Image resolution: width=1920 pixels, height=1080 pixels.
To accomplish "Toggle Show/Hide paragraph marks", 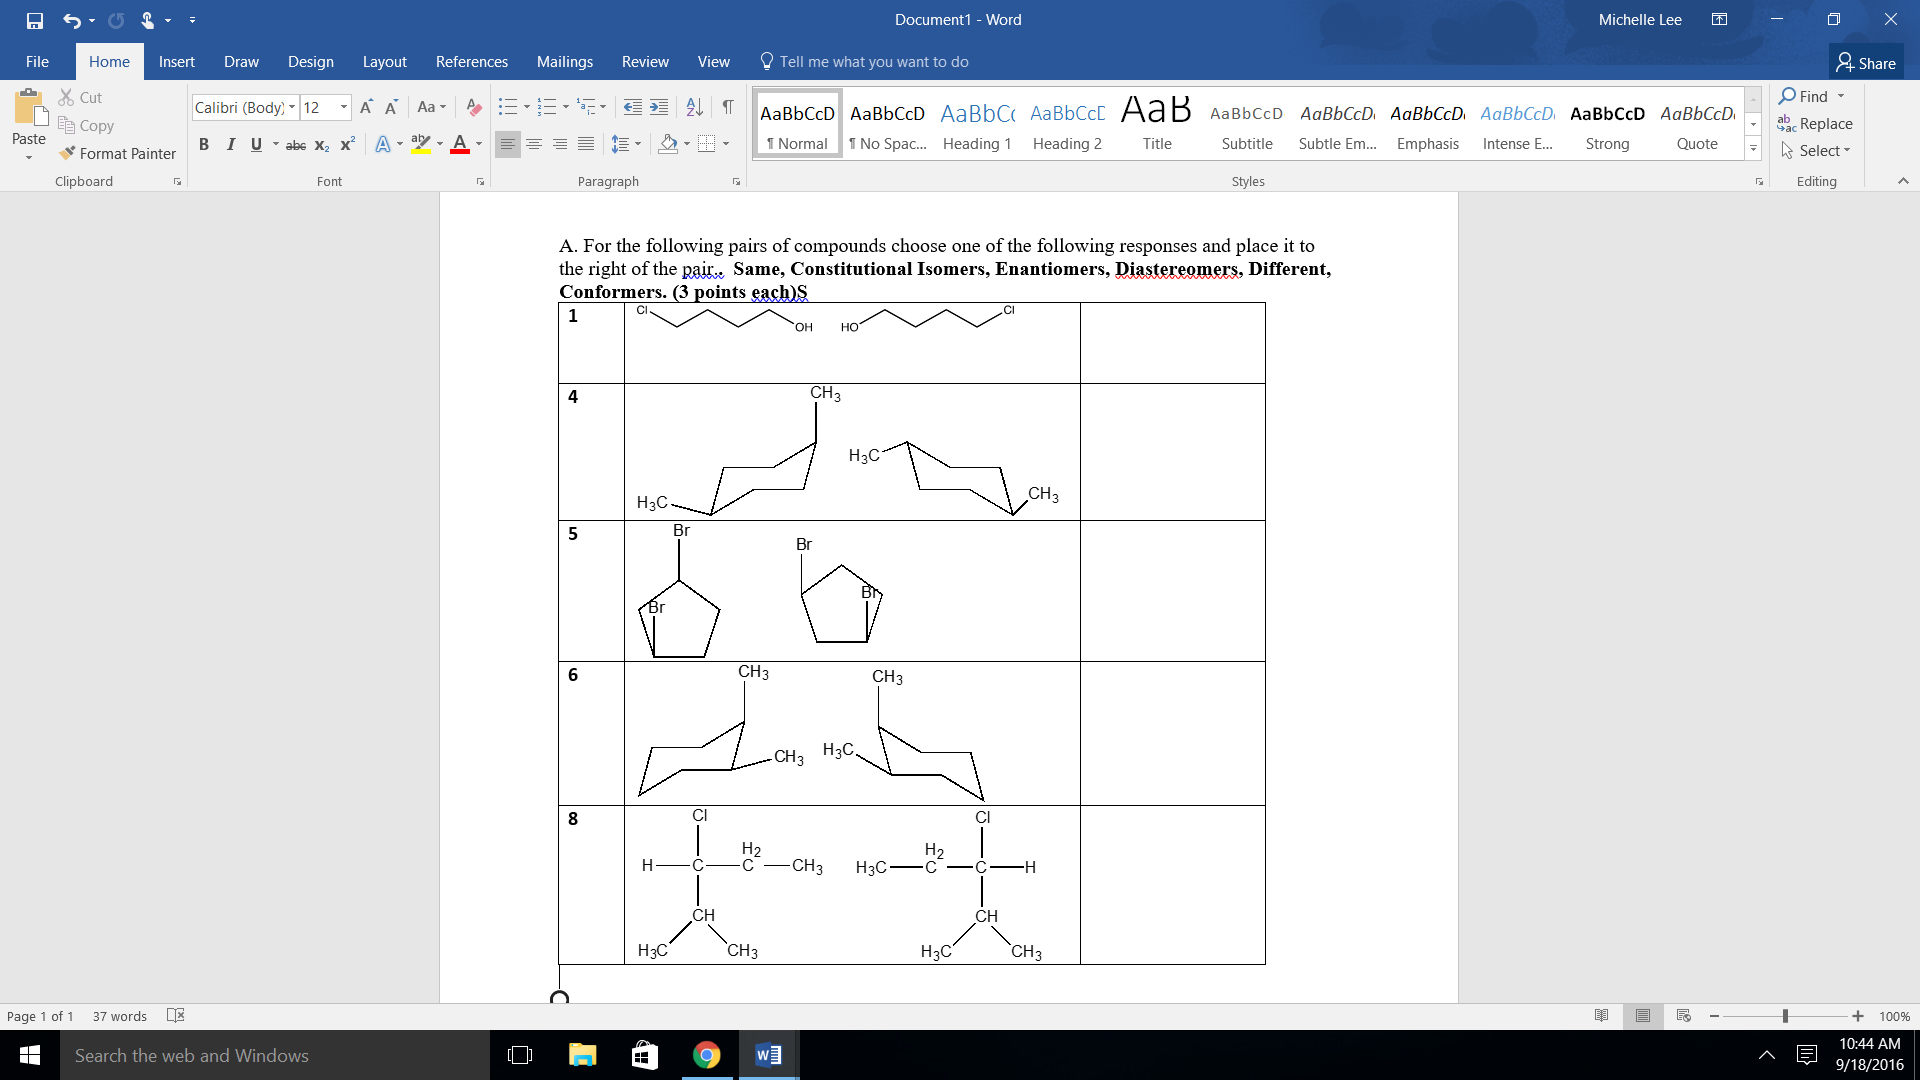I will coord(728,107).
